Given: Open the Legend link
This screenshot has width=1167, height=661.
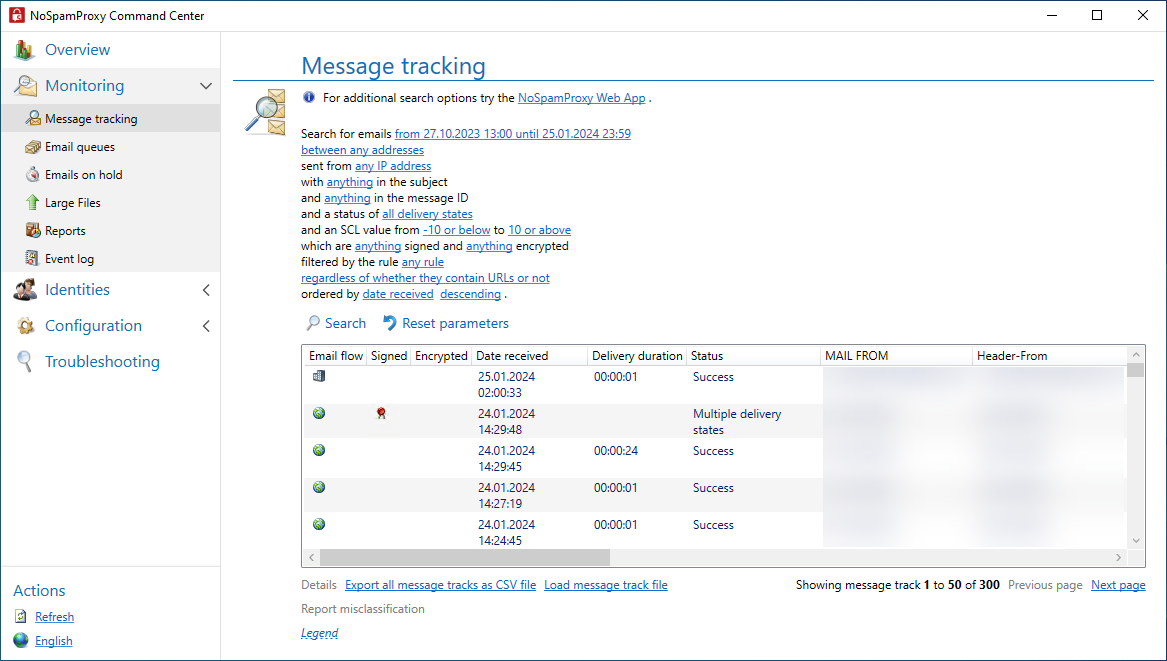Looking at the screenshot, I should click(x=319, y=633).
